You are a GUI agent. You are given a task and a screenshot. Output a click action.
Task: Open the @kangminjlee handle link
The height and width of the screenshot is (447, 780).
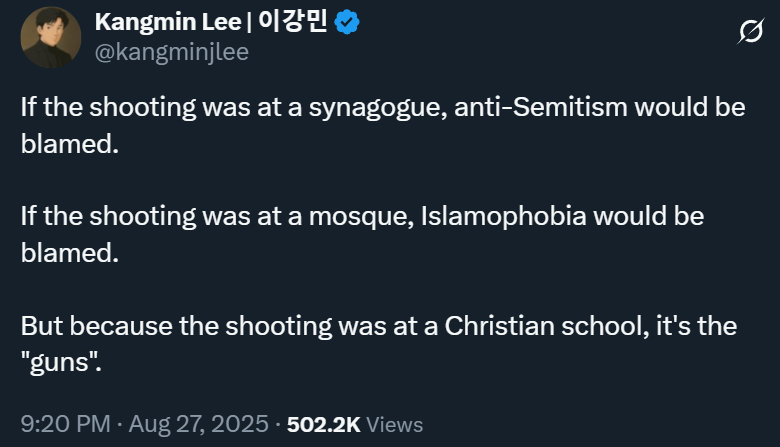[170, 52]
